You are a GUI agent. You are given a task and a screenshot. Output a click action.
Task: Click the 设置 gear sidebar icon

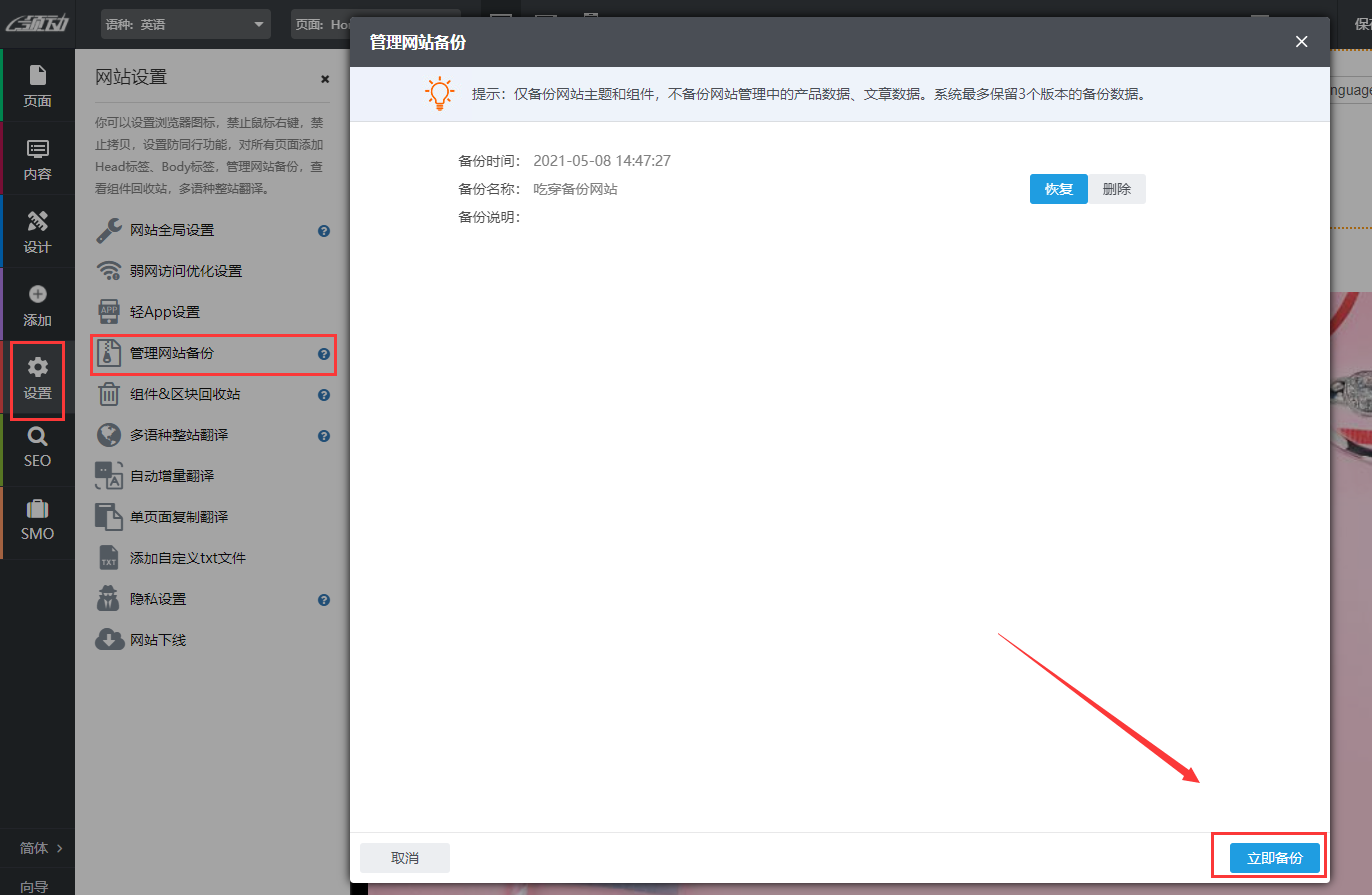click(37, 378)
